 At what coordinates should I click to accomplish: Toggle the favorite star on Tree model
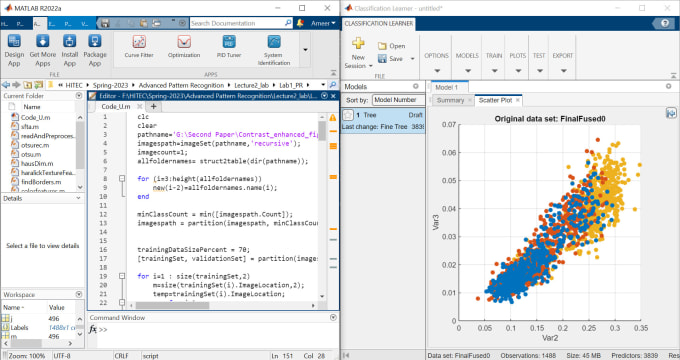pyautogui.click(x=348, y=115)
